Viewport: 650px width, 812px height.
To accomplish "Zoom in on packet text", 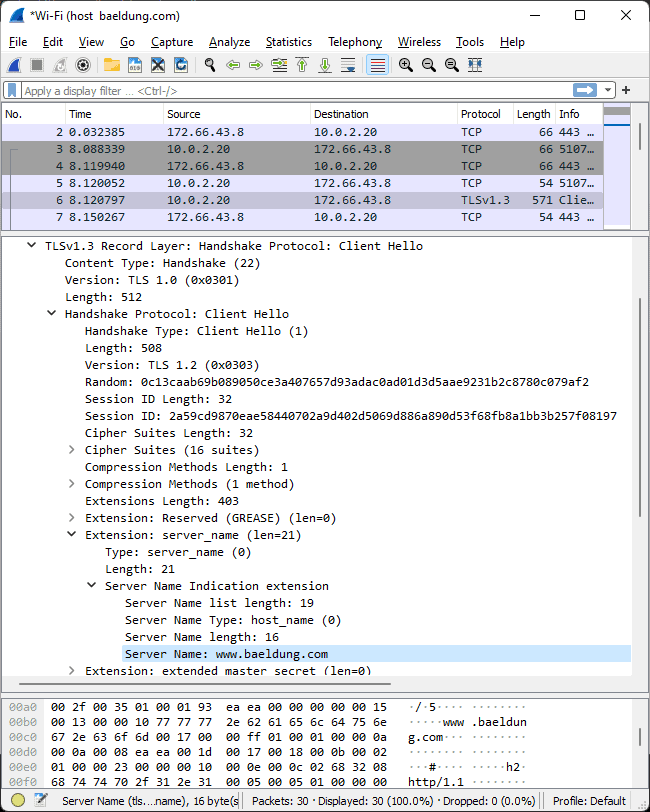I will [x=406, y=65].
